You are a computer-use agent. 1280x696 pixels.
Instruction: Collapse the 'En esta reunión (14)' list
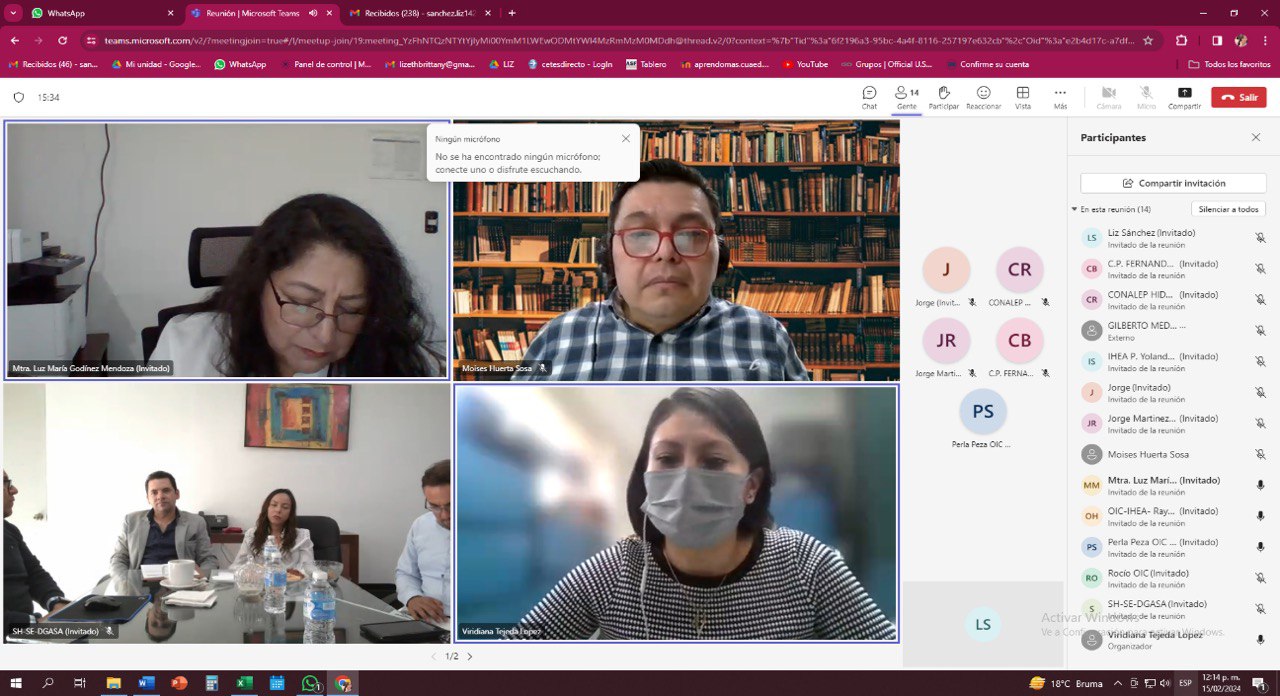pos(1074,210)
